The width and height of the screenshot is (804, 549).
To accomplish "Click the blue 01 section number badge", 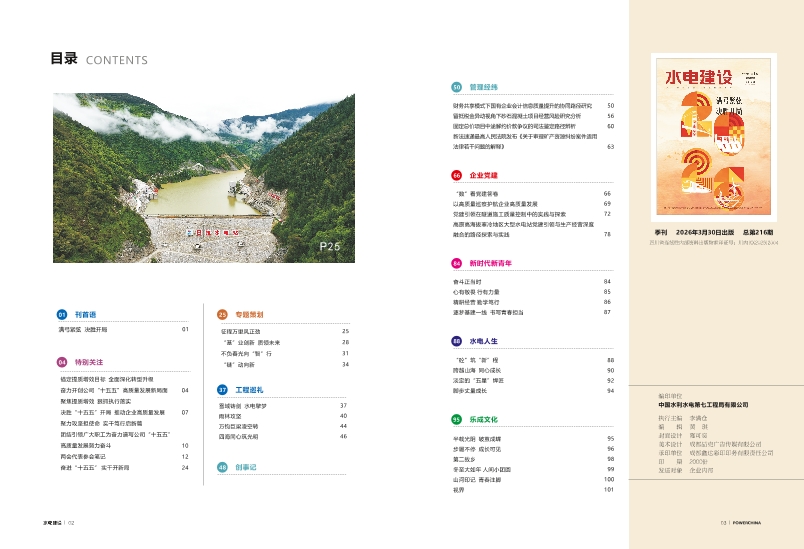I will (61, 313).
